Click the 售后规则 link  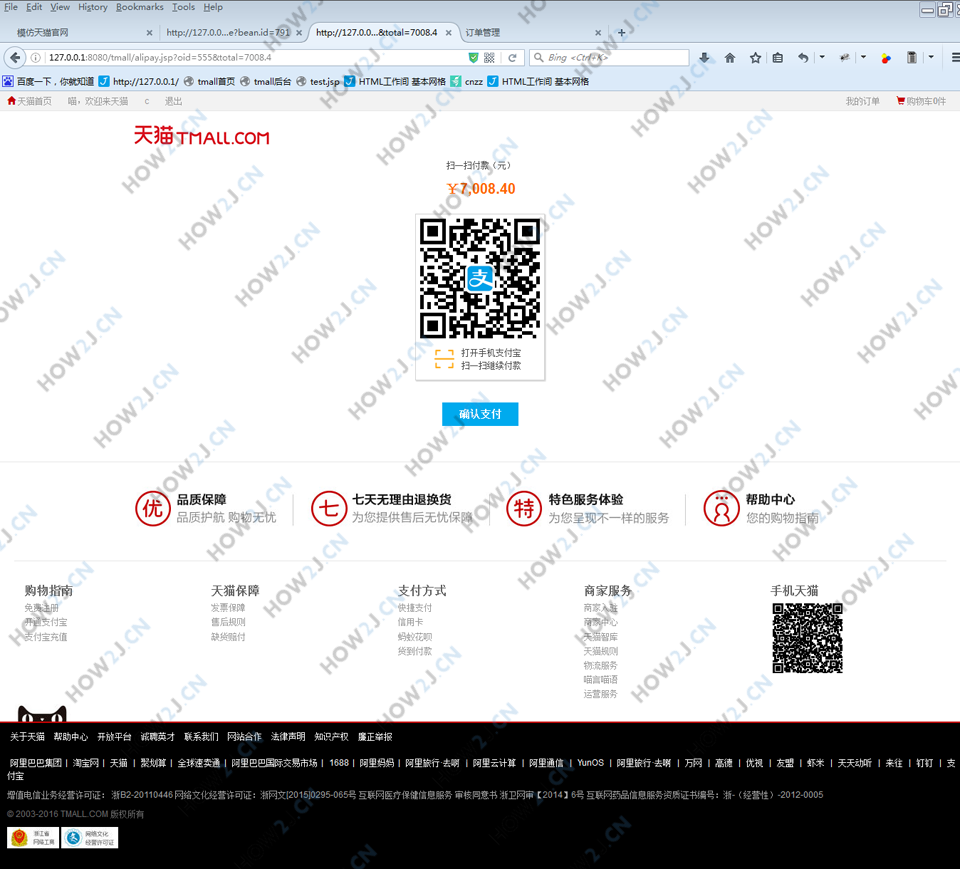pyautogui.click(x=228, y=622)
